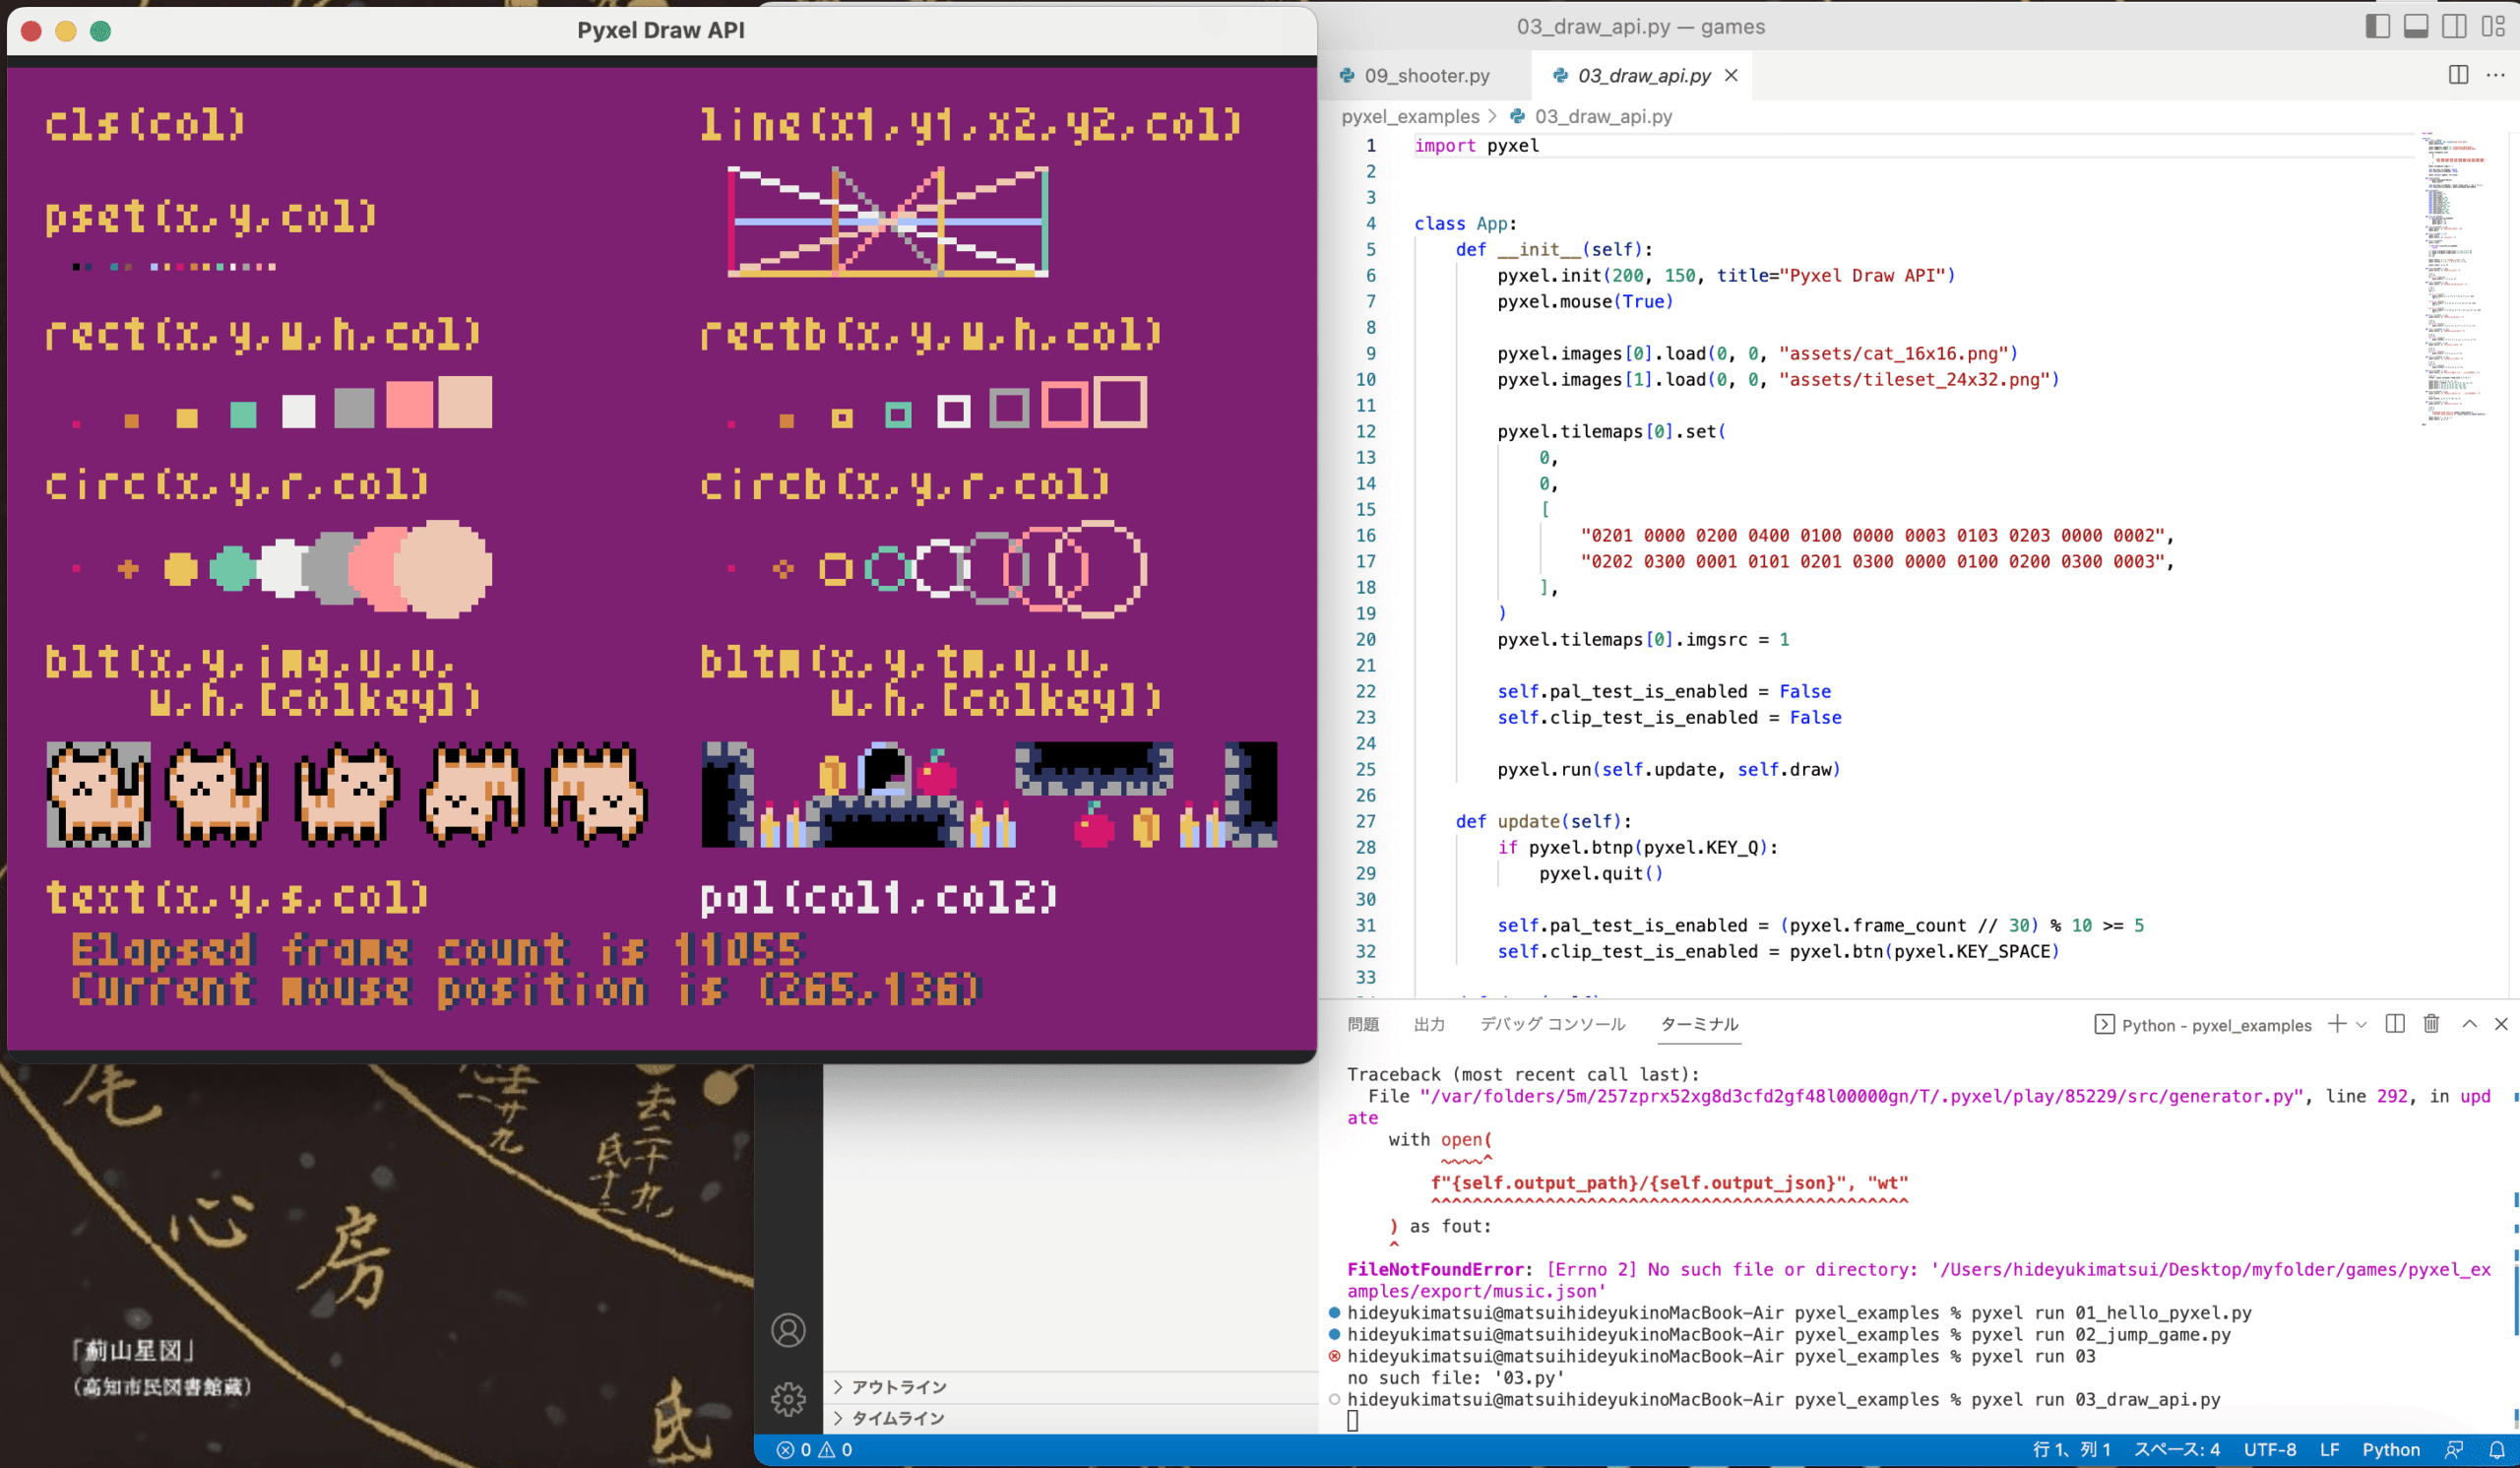
Task: Expand the アウトライン section
Action: tap(898, 1387)
